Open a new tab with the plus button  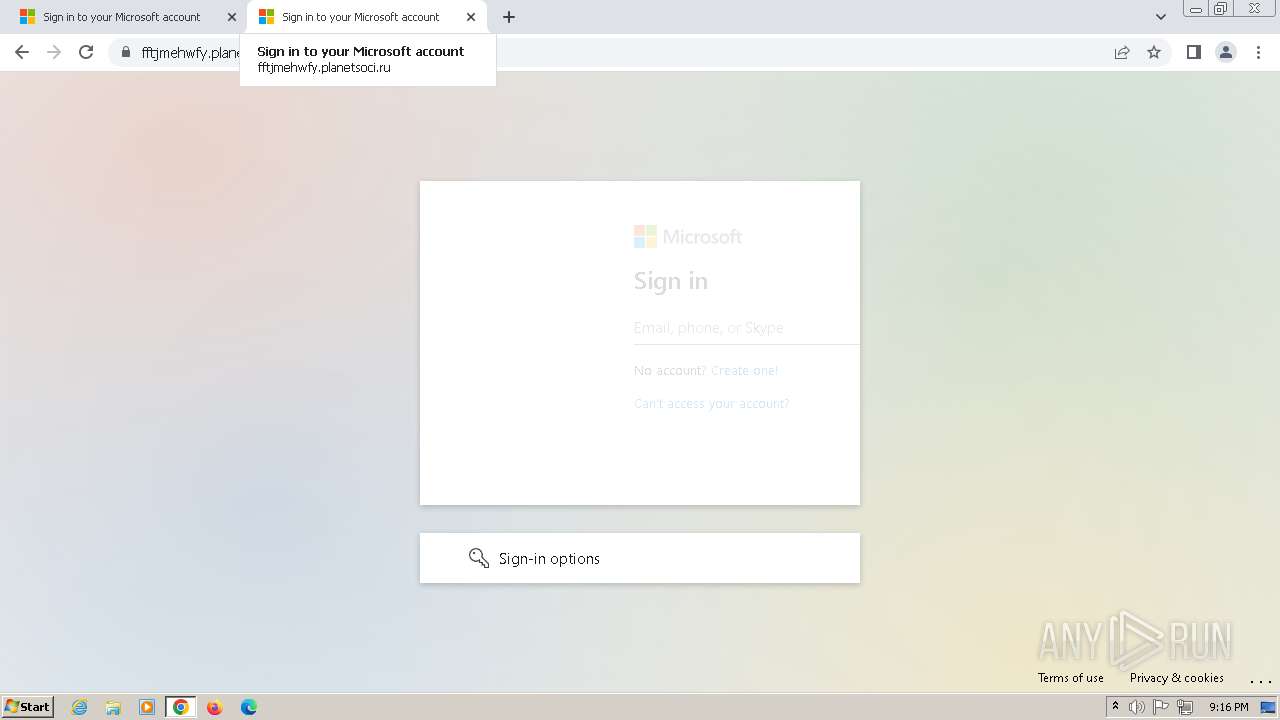click(509, 17)
